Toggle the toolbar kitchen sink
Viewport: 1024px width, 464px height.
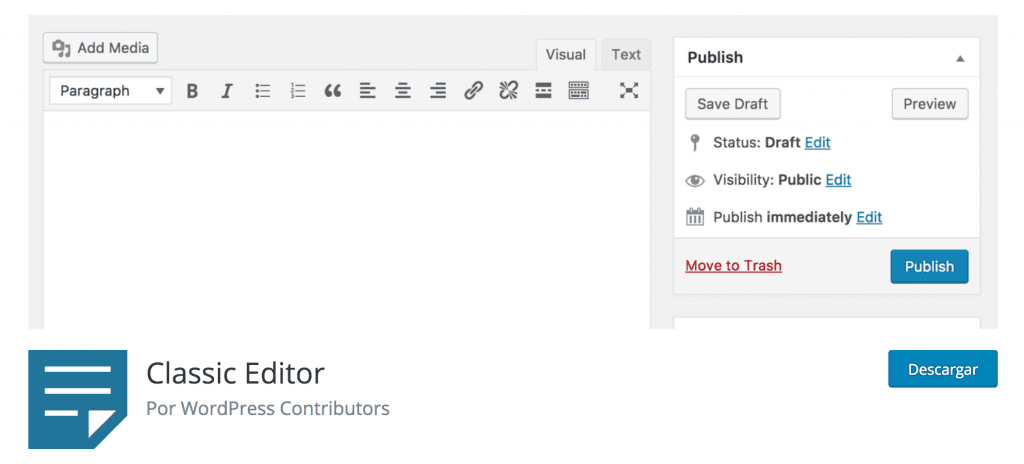tap(579, 91)
